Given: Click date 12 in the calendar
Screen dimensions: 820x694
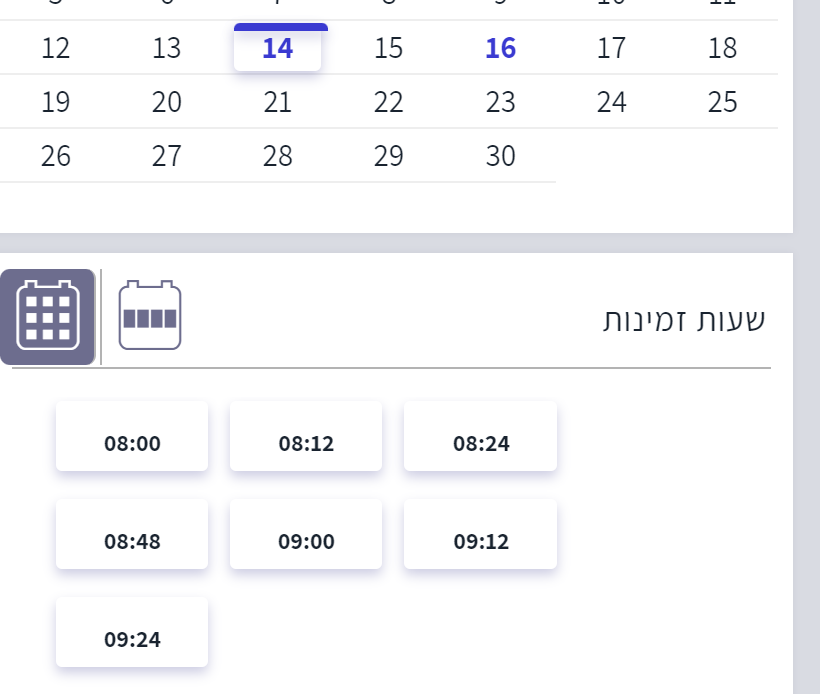Looking at the screenshot, I should point(56,48).
